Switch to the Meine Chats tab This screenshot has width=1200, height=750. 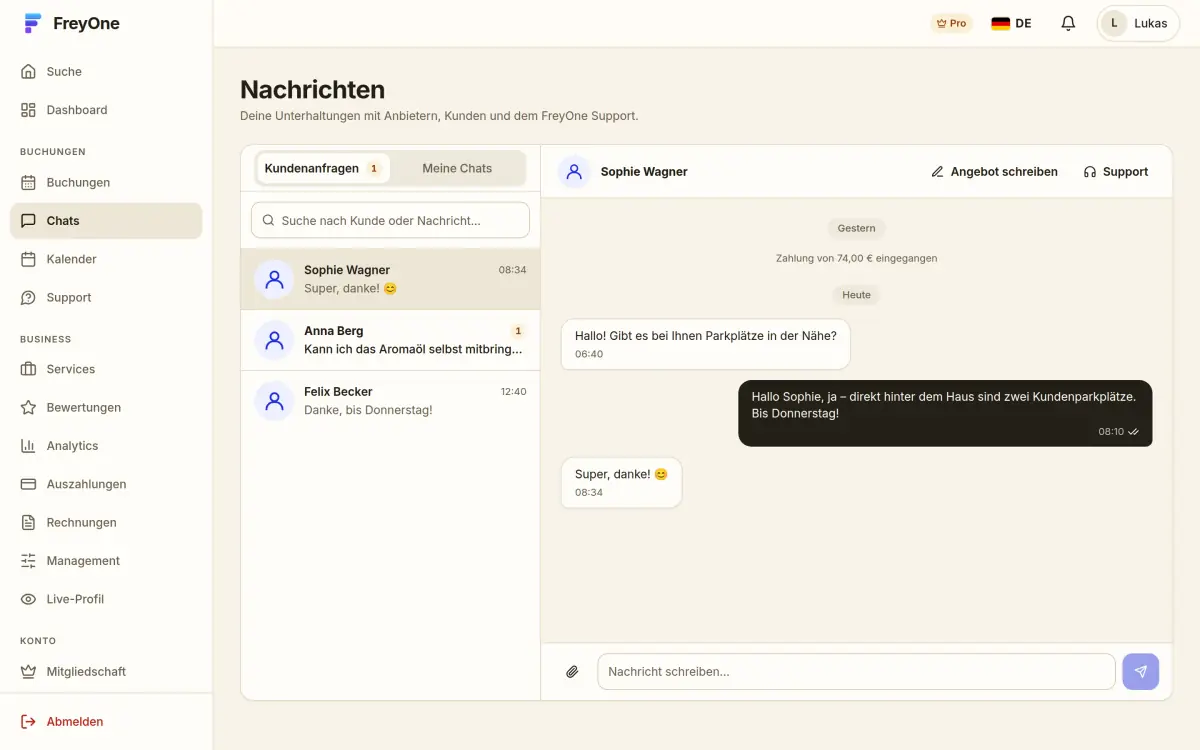point(457,169)
